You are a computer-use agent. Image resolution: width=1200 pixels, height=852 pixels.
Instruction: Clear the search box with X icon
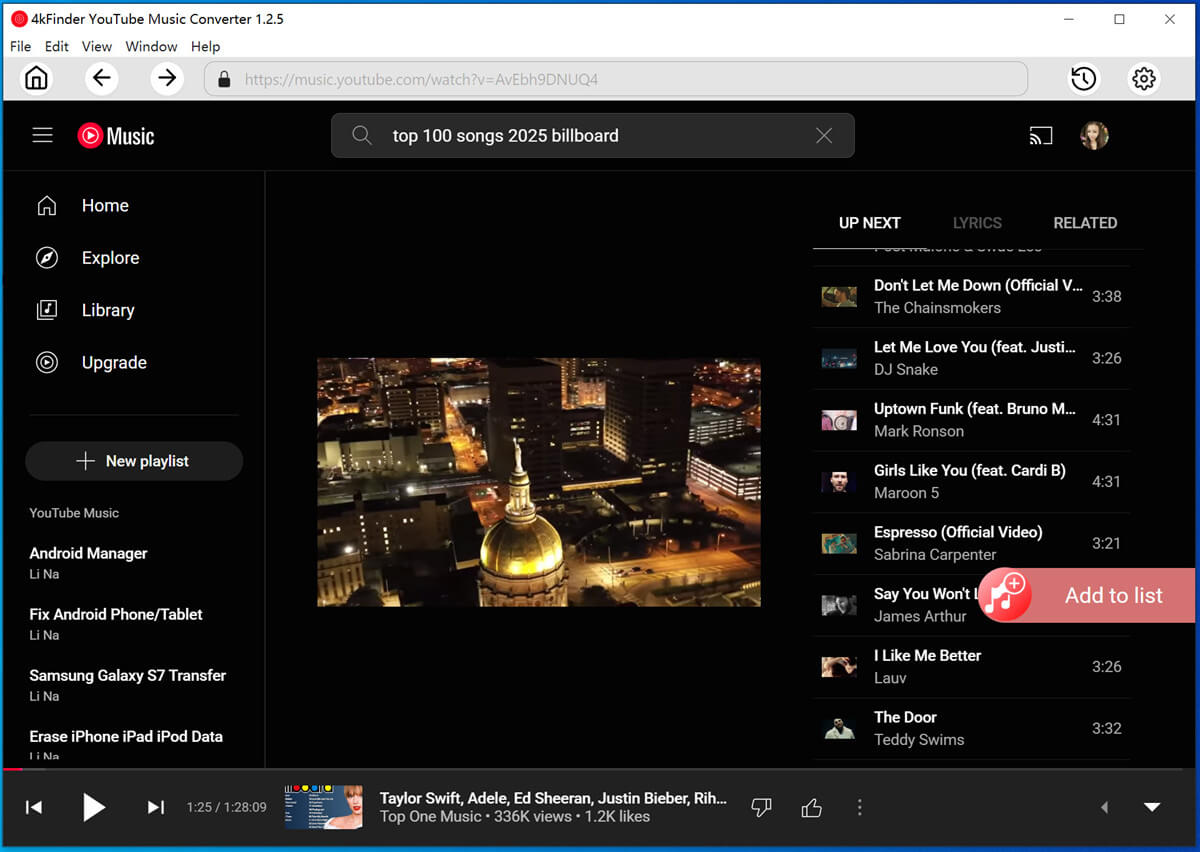click(824, 136)
